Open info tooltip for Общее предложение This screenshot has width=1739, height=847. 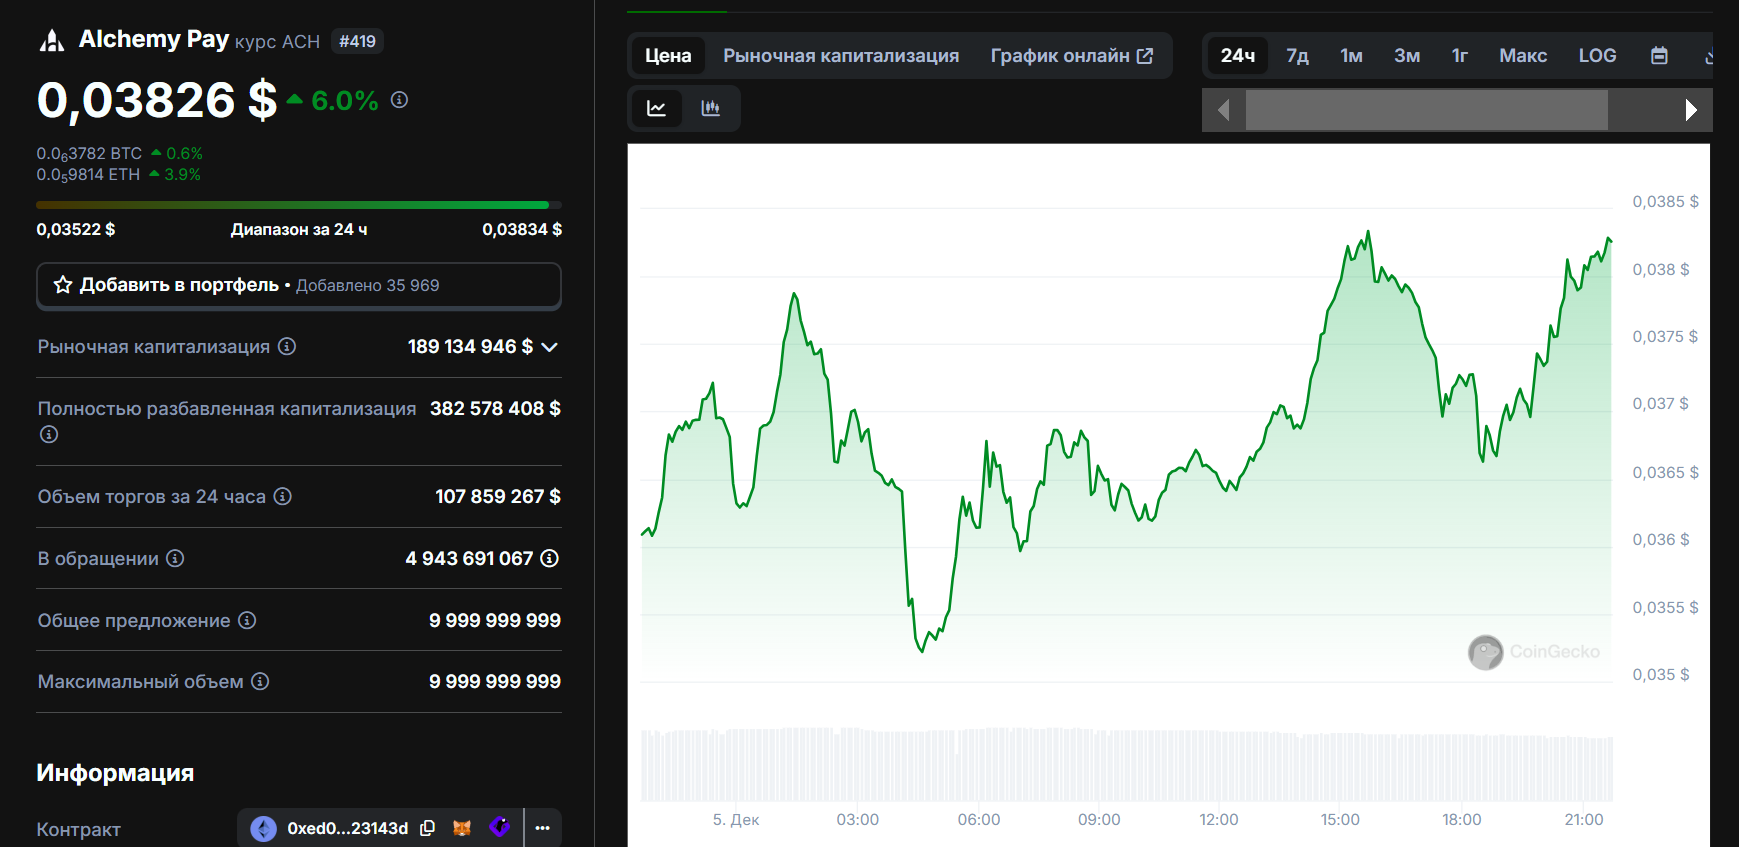(247, 620)
